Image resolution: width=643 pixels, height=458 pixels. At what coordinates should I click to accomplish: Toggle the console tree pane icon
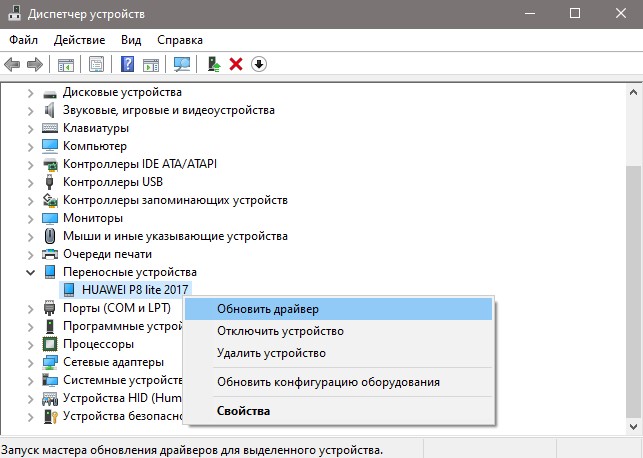pos(66,64)
